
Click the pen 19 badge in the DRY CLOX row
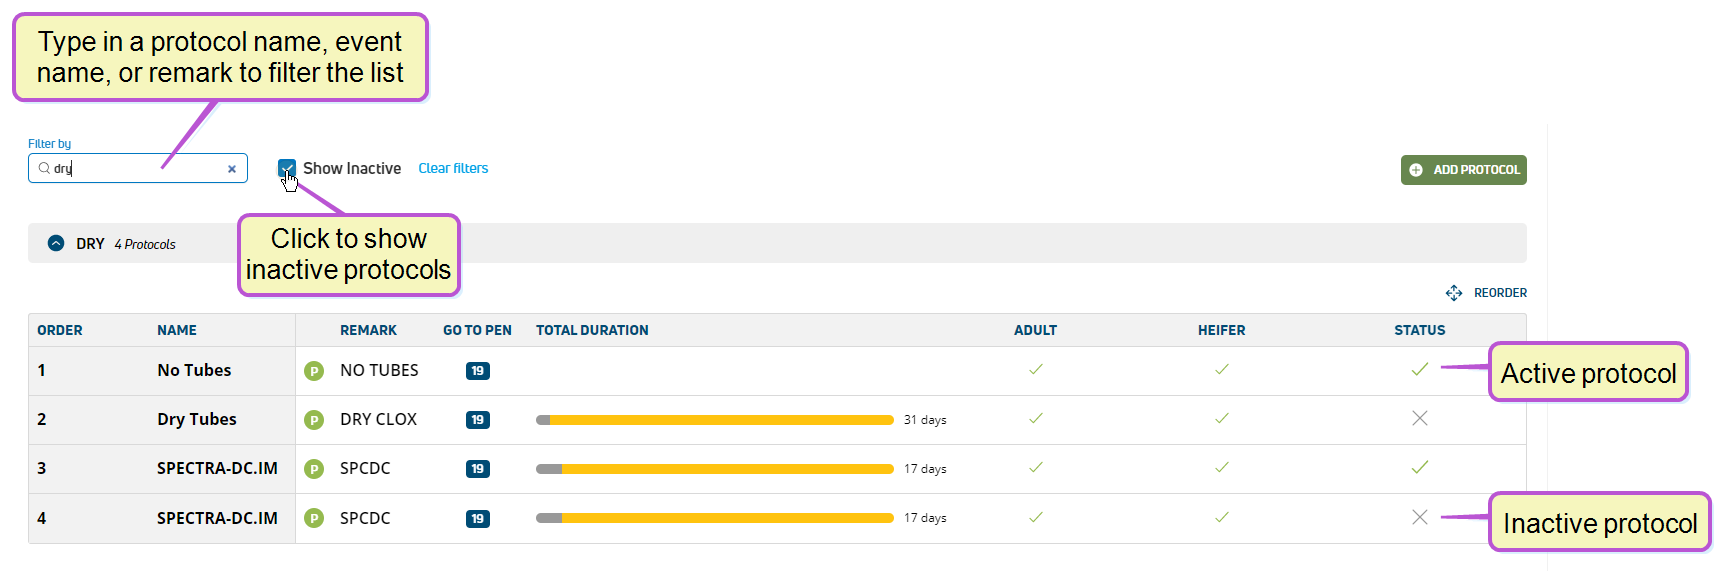[x=478, y=420]
